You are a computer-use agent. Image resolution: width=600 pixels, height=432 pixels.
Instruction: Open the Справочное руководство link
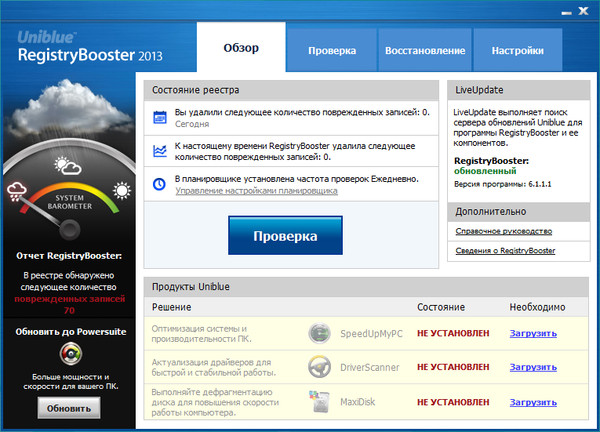(x=502, y=232)
